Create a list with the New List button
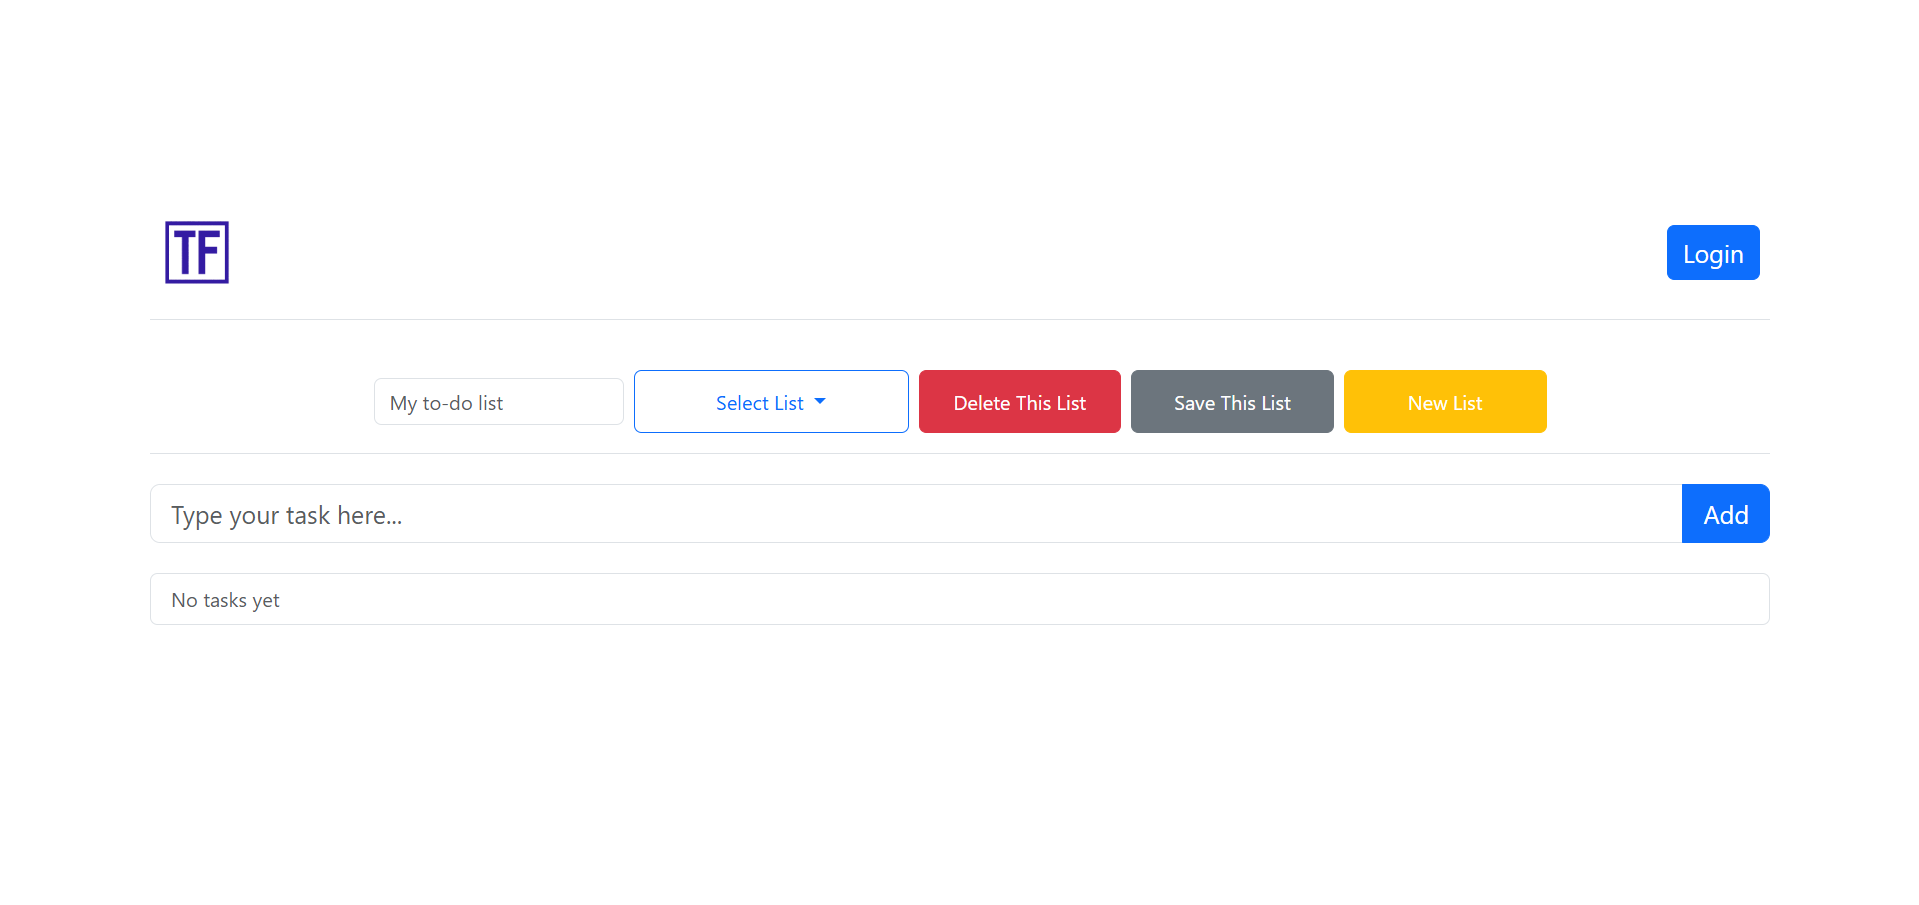This screenshot has height=905, width=1919. 1444,402
